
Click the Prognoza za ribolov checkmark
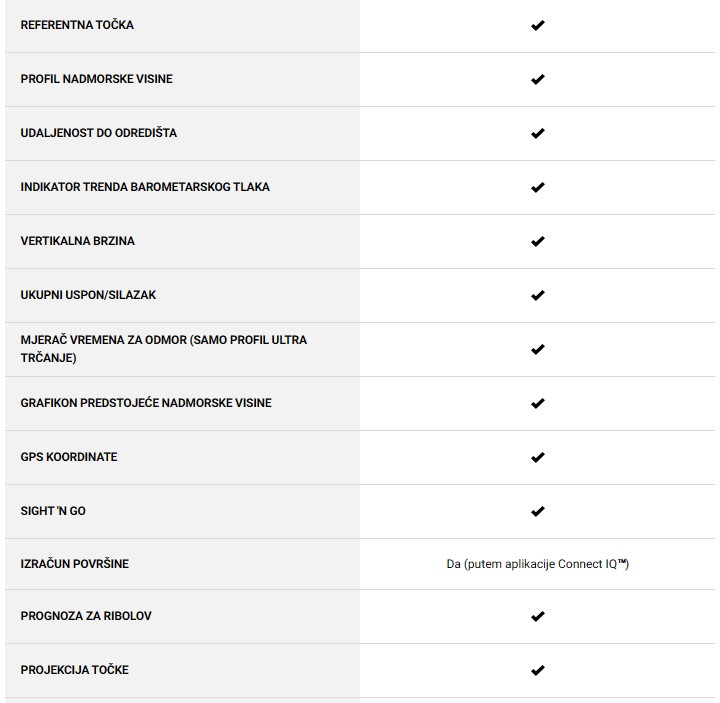(537, 617)
